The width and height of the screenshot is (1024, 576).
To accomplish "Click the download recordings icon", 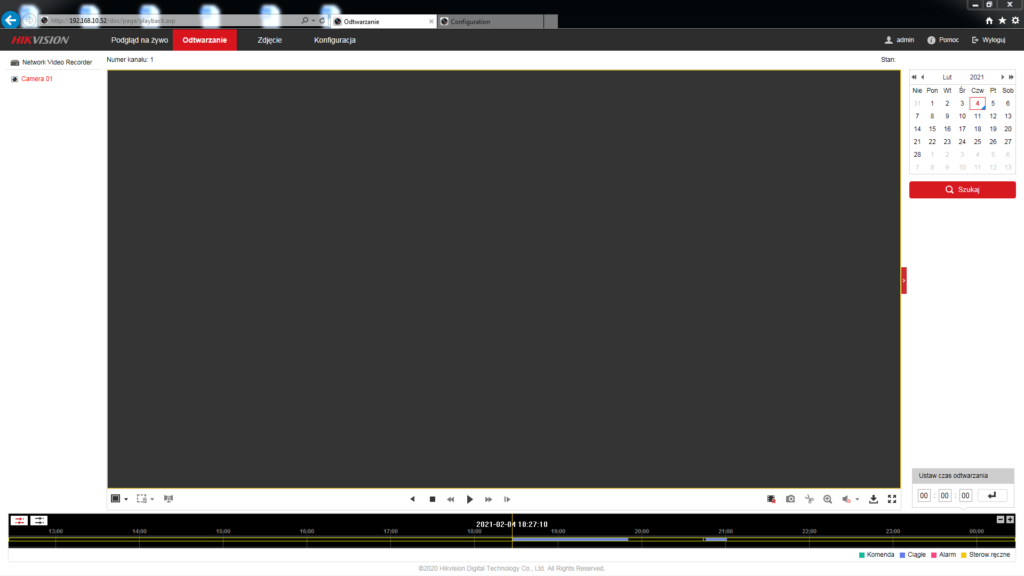I will pyautogui.click(x=873, y=498).
